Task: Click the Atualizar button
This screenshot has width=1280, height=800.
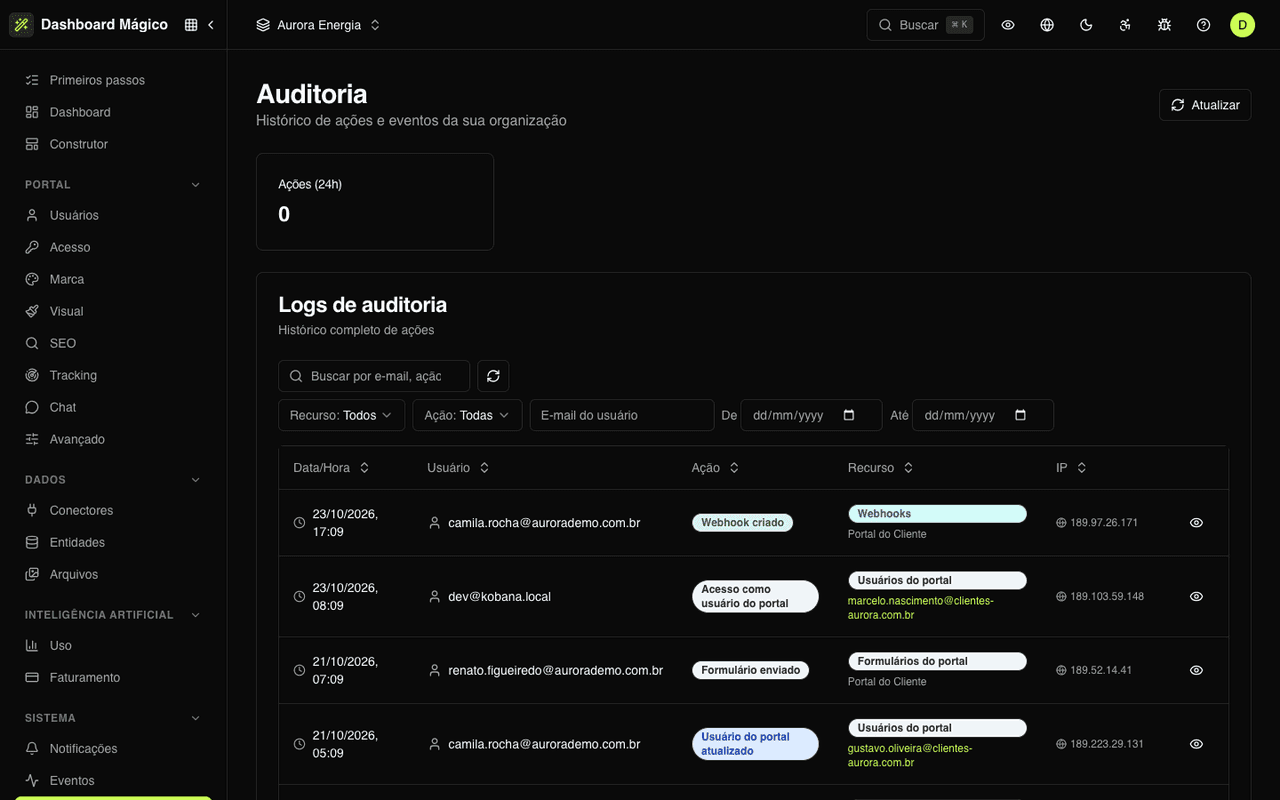Action: tap(1205, 105)
